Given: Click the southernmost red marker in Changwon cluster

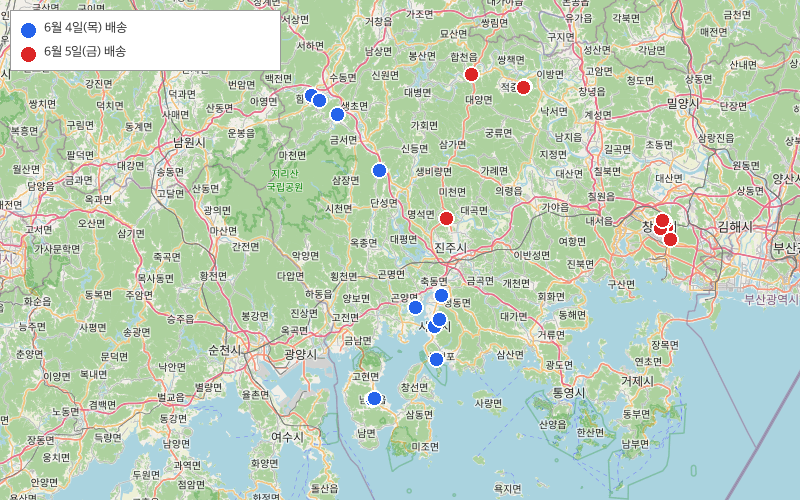Looking at the screenshot, I should [670, 239].
